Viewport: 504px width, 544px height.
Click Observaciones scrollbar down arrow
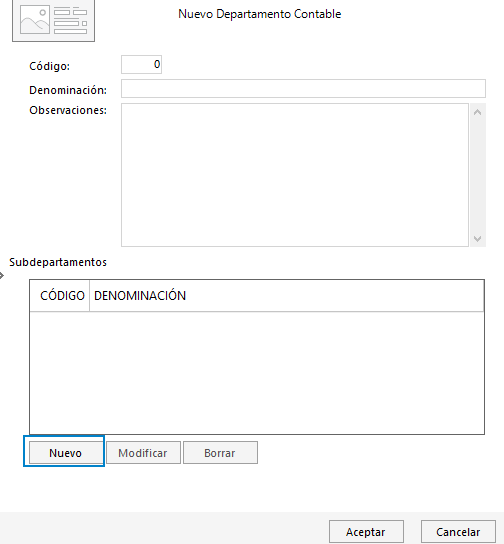(x=477, y=238)
